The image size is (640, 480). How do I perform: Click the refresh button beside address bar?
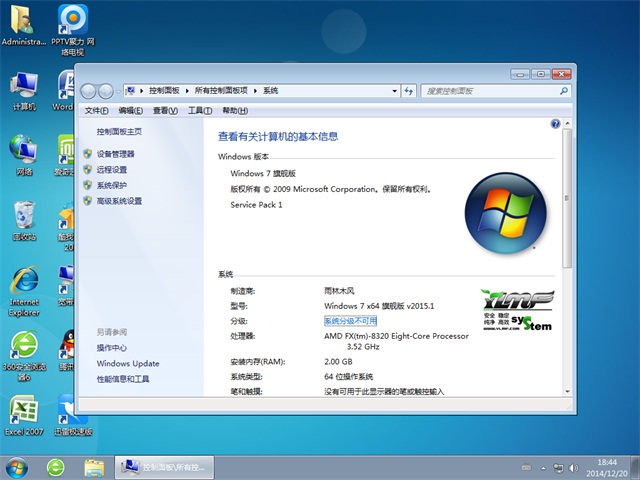(x=409, y=91)
